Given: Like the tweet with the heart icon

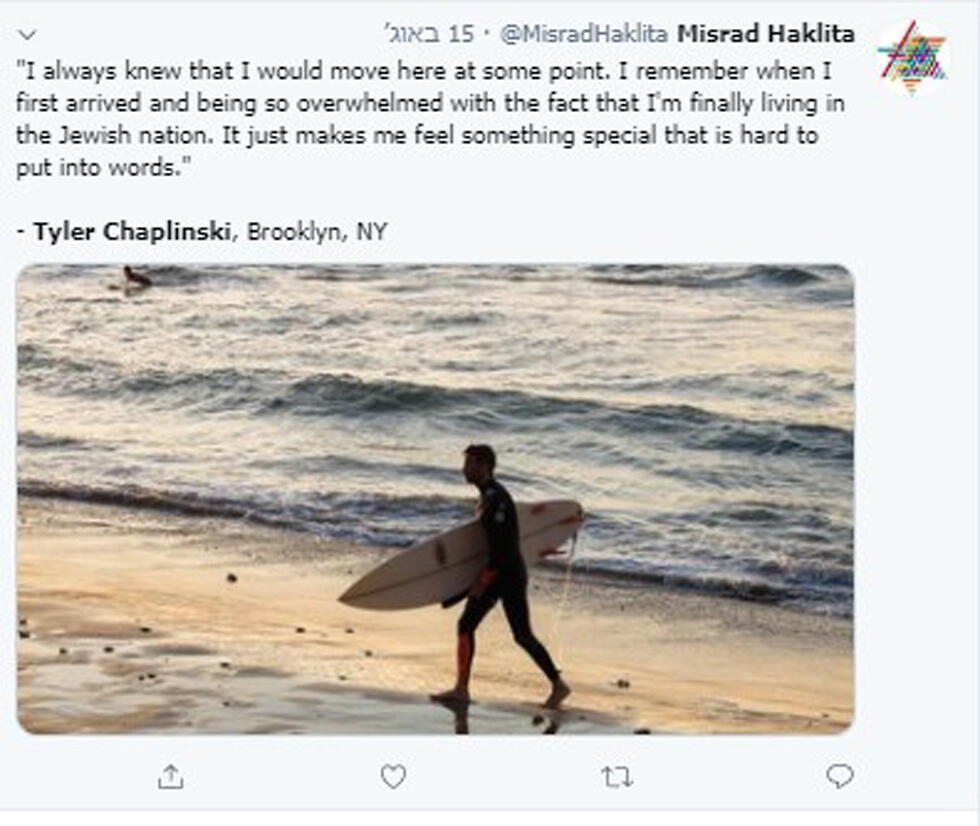Looking at the screenshot, I should [x=393, y=776].
